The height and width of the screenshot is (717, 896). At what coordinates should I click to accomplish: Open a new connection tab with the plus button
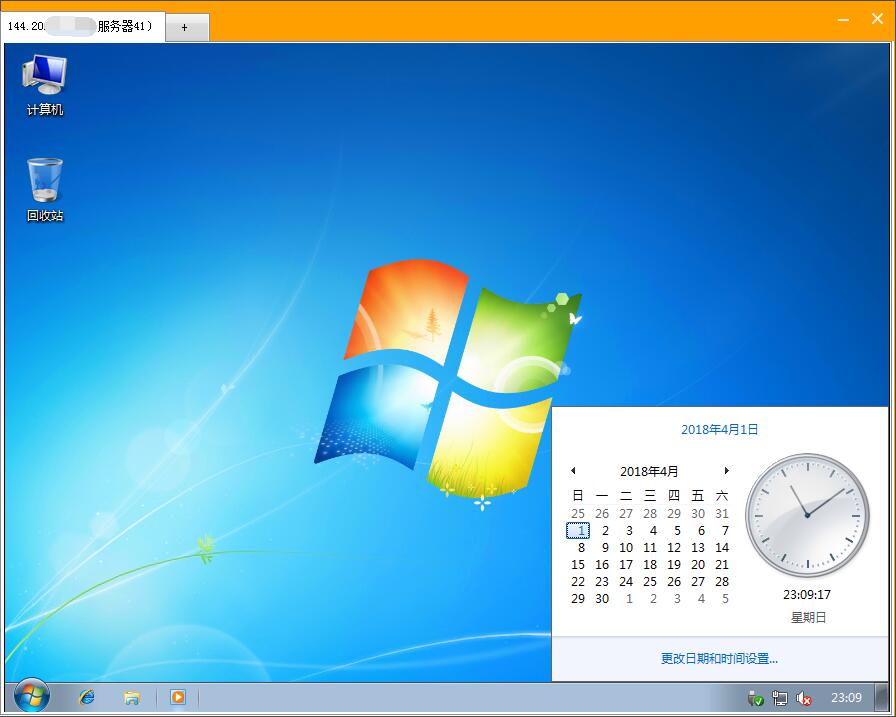186,27
